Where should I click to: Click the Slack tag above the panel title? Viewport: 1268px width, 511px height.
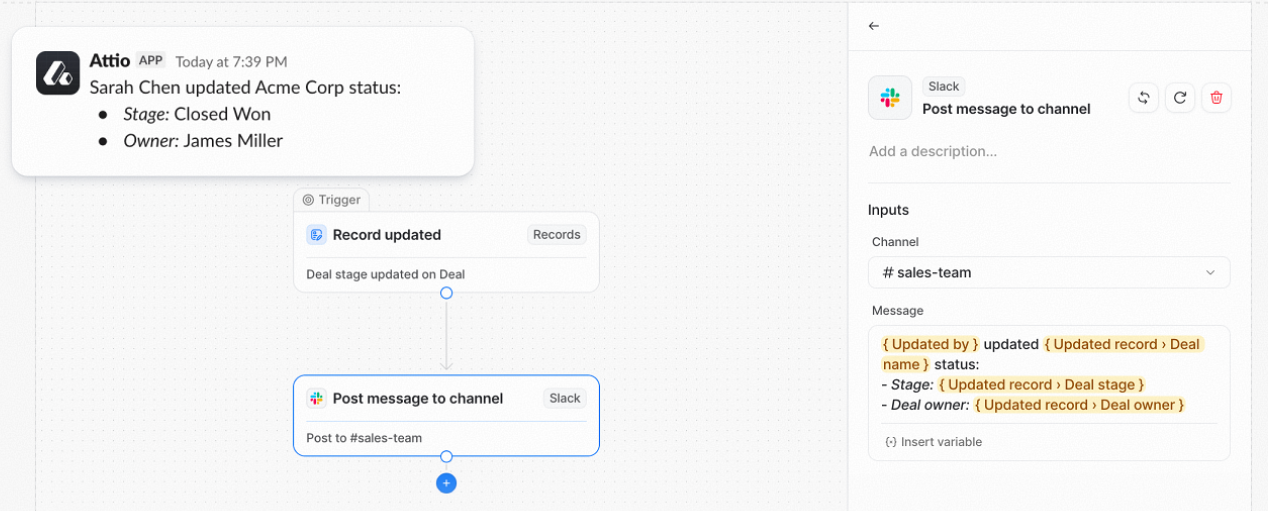944,87
